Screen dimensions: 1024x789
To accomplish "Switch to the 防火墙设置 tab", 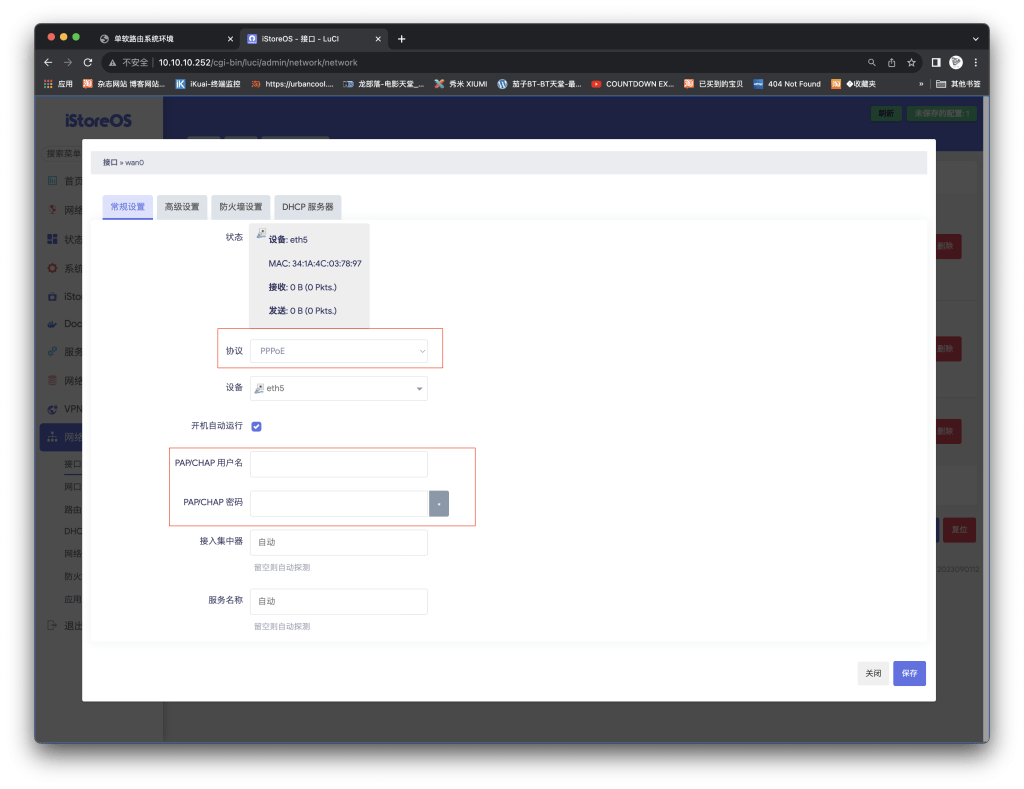I will pos(241,207).
